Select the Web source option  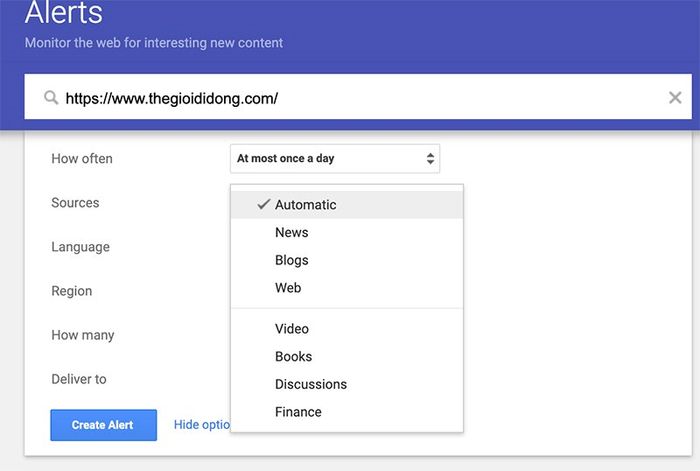288,288
